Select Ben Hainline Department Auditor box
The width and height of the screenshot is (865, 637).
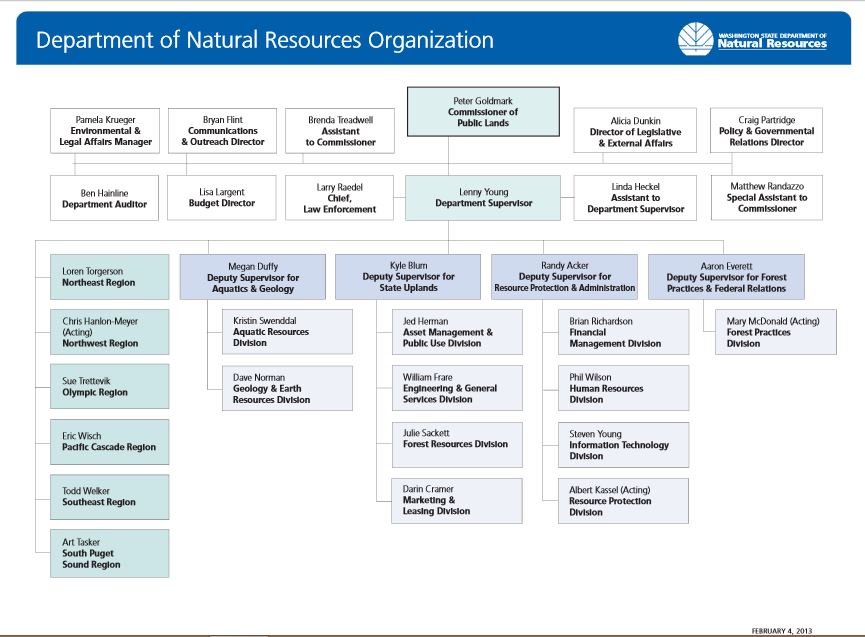point(105,198)
